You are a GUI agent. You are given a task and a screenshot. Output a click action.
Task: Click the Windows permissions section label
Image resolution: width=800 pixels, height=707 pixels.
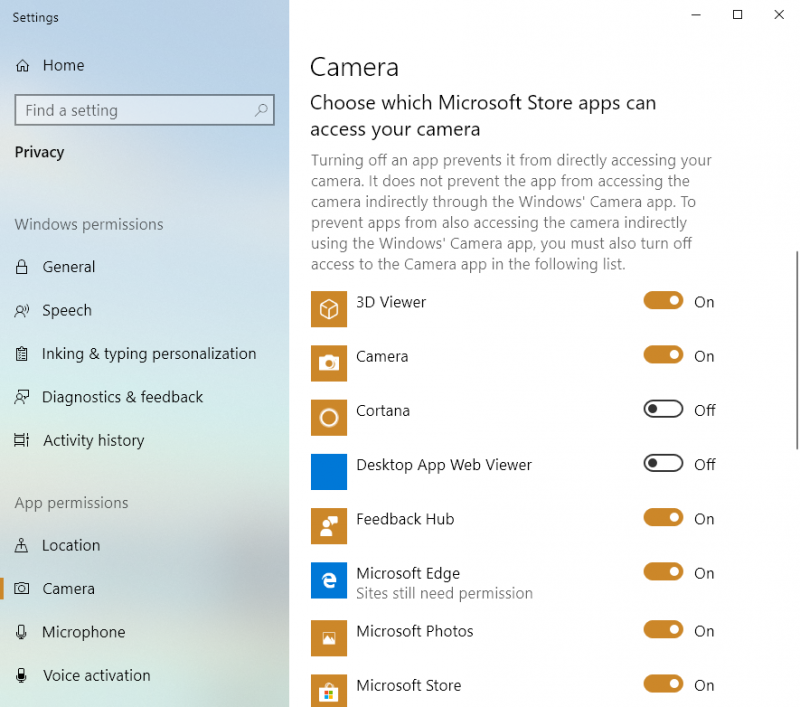point(89,224)
